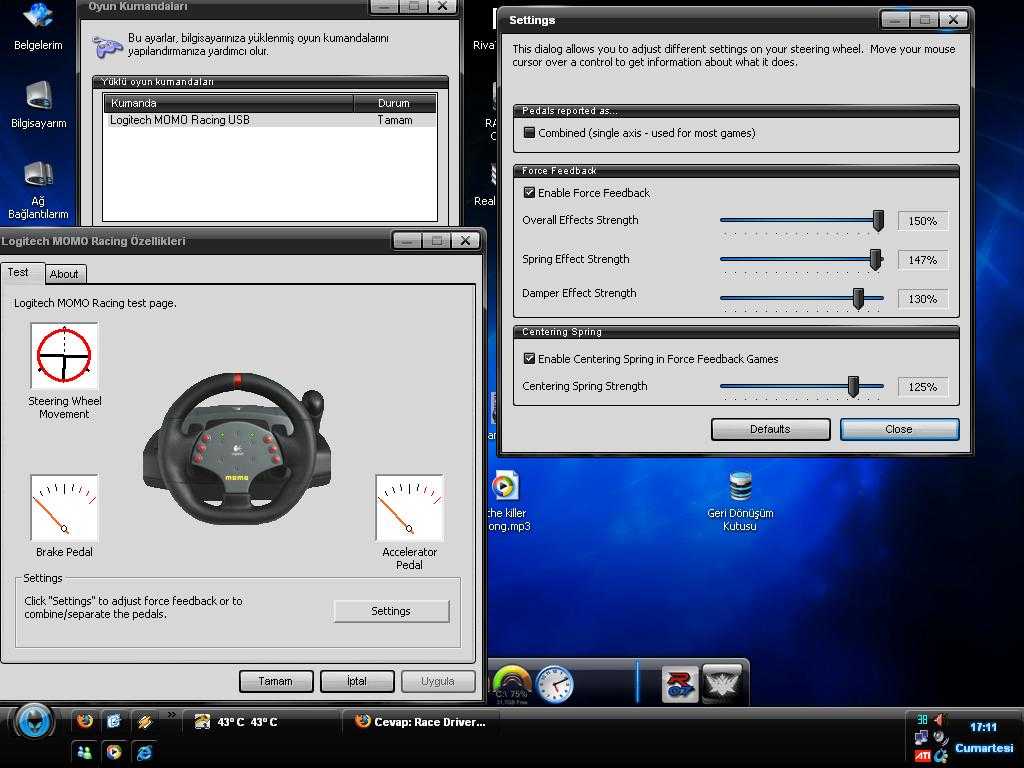Toggle Enable Force Feedback checkbox
The width and height of the screenshot is (1024, 768).
[x=530, y=193]
